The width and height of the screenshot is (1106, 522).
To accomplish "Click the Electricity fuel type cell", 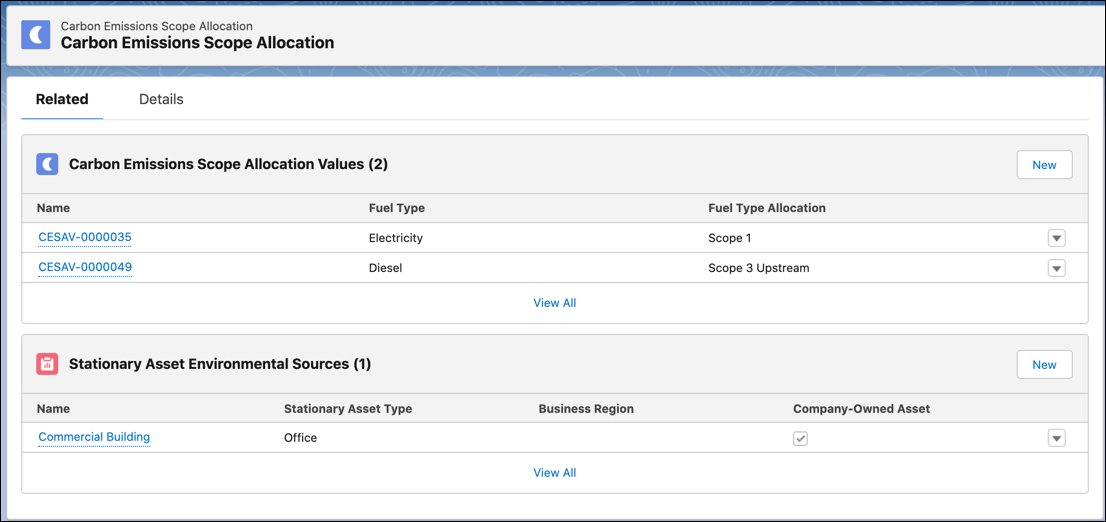I will (x=396, y=238).
